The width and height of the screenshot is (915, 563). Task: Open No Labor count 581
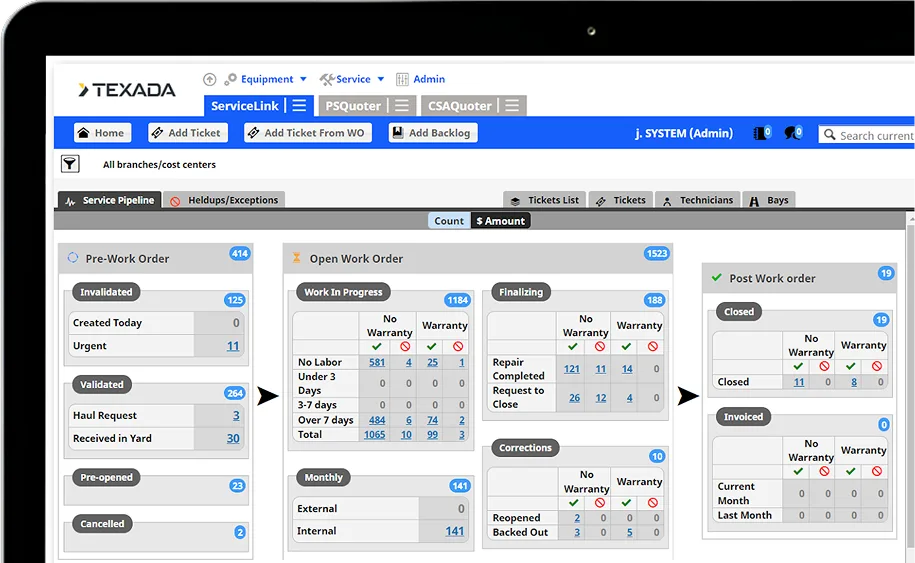click(377, 362)
